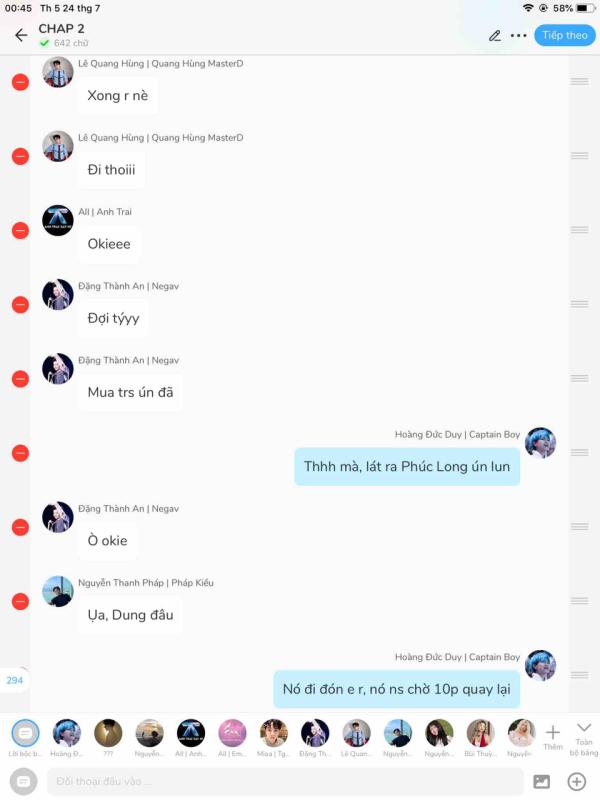Pick the pink "All | Em..." character
Image resolution: width=600 pixels, height=800 pixels.
(x=232, y=737)
